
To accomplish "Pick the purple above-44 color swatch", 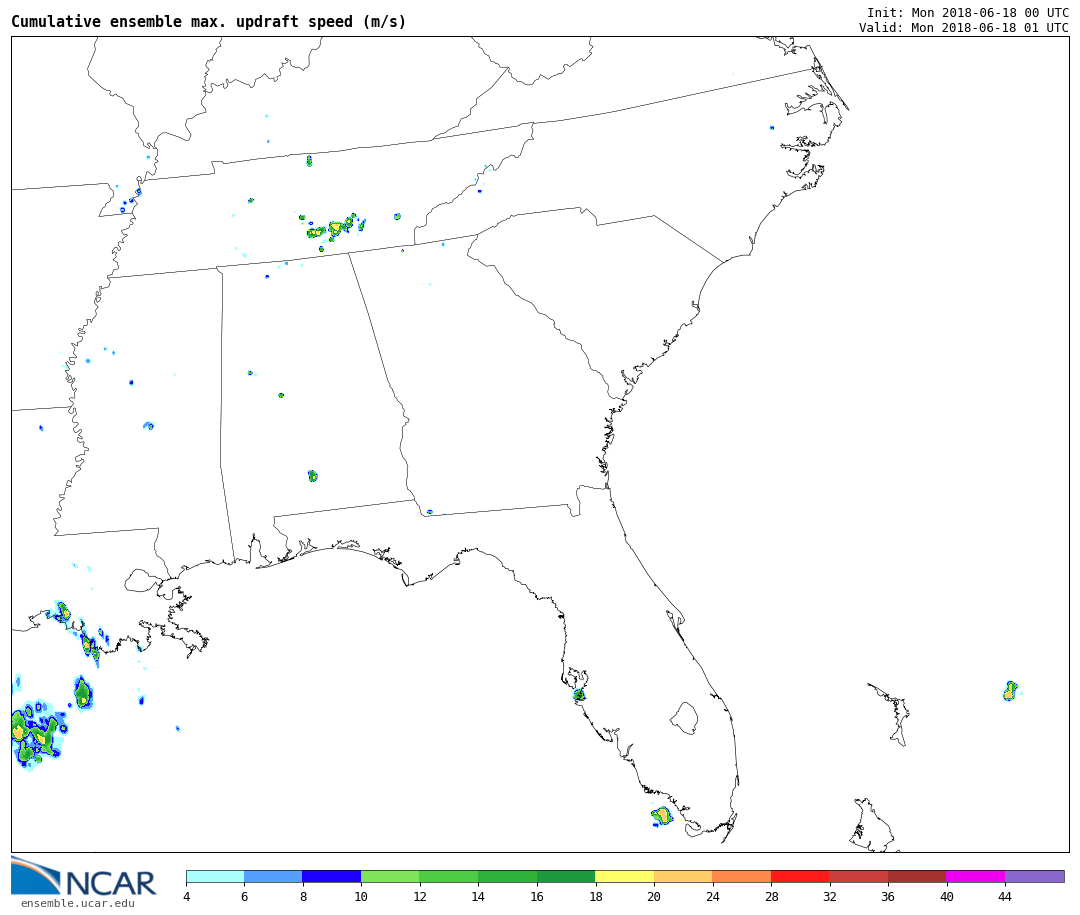I will click(x=1035, y=876).
